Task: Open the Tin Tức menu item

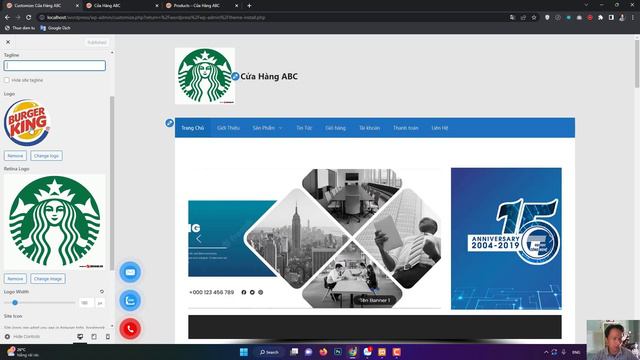Action: click(304, 128)
